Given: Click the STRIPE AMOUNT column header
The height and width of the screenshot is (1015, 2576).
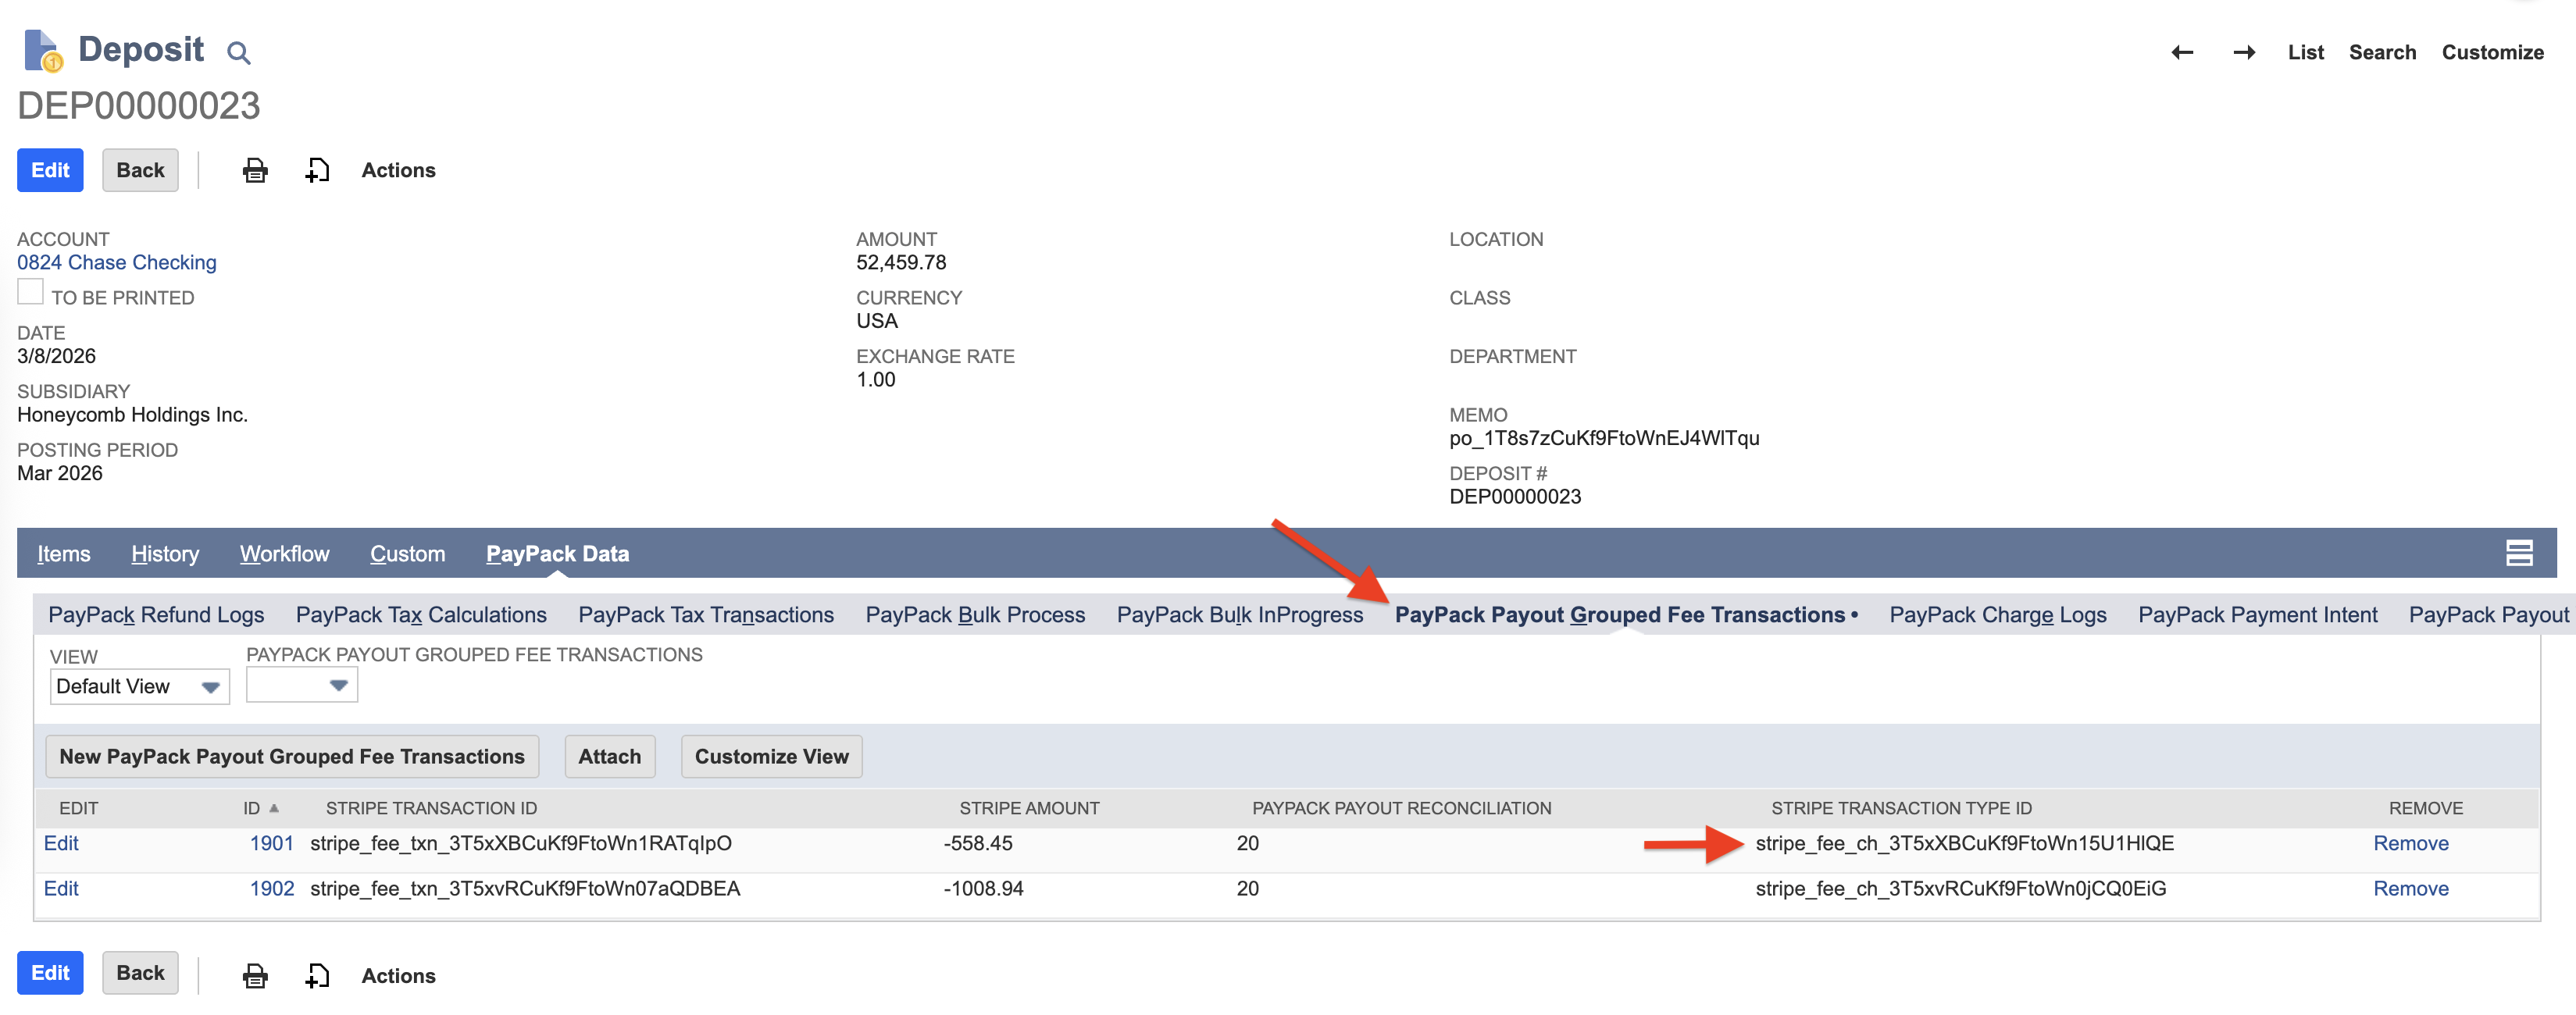Looking at the screenshot, I should [x=1029, y=808].
